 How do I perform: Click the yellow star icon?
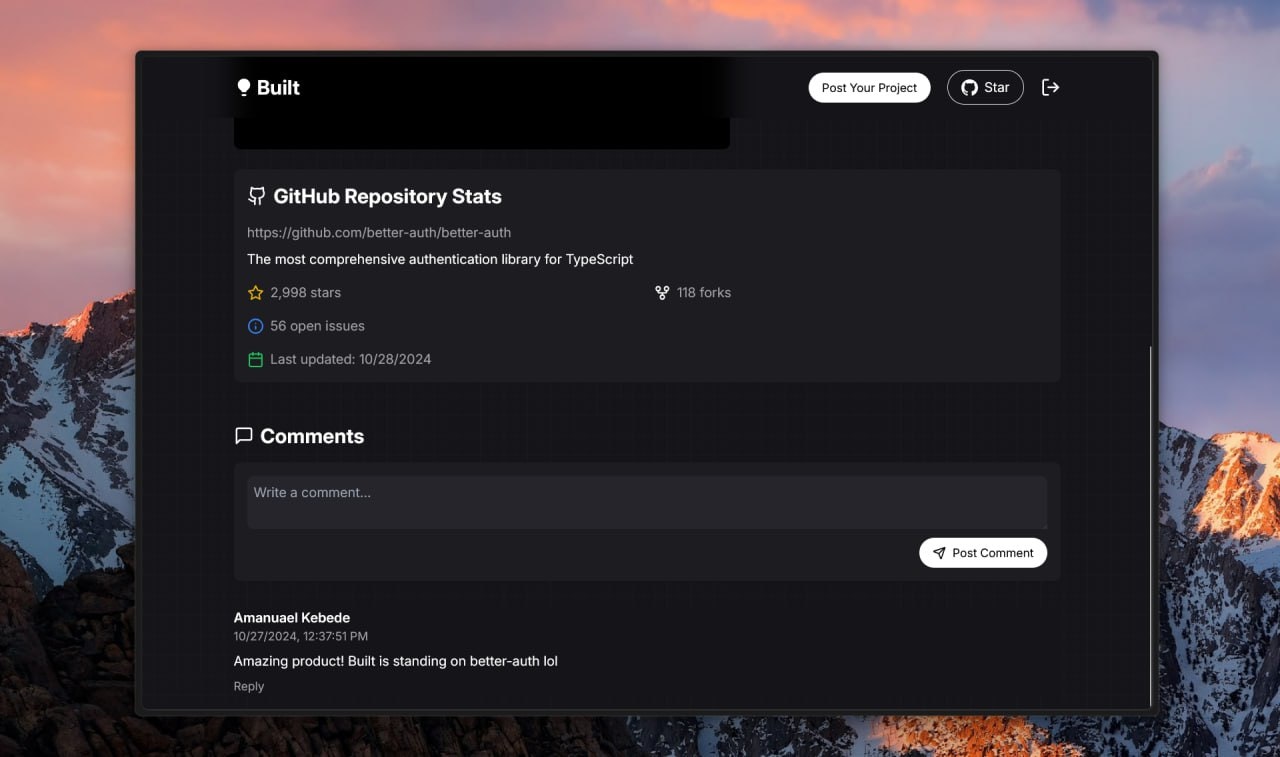coord(255,293)
